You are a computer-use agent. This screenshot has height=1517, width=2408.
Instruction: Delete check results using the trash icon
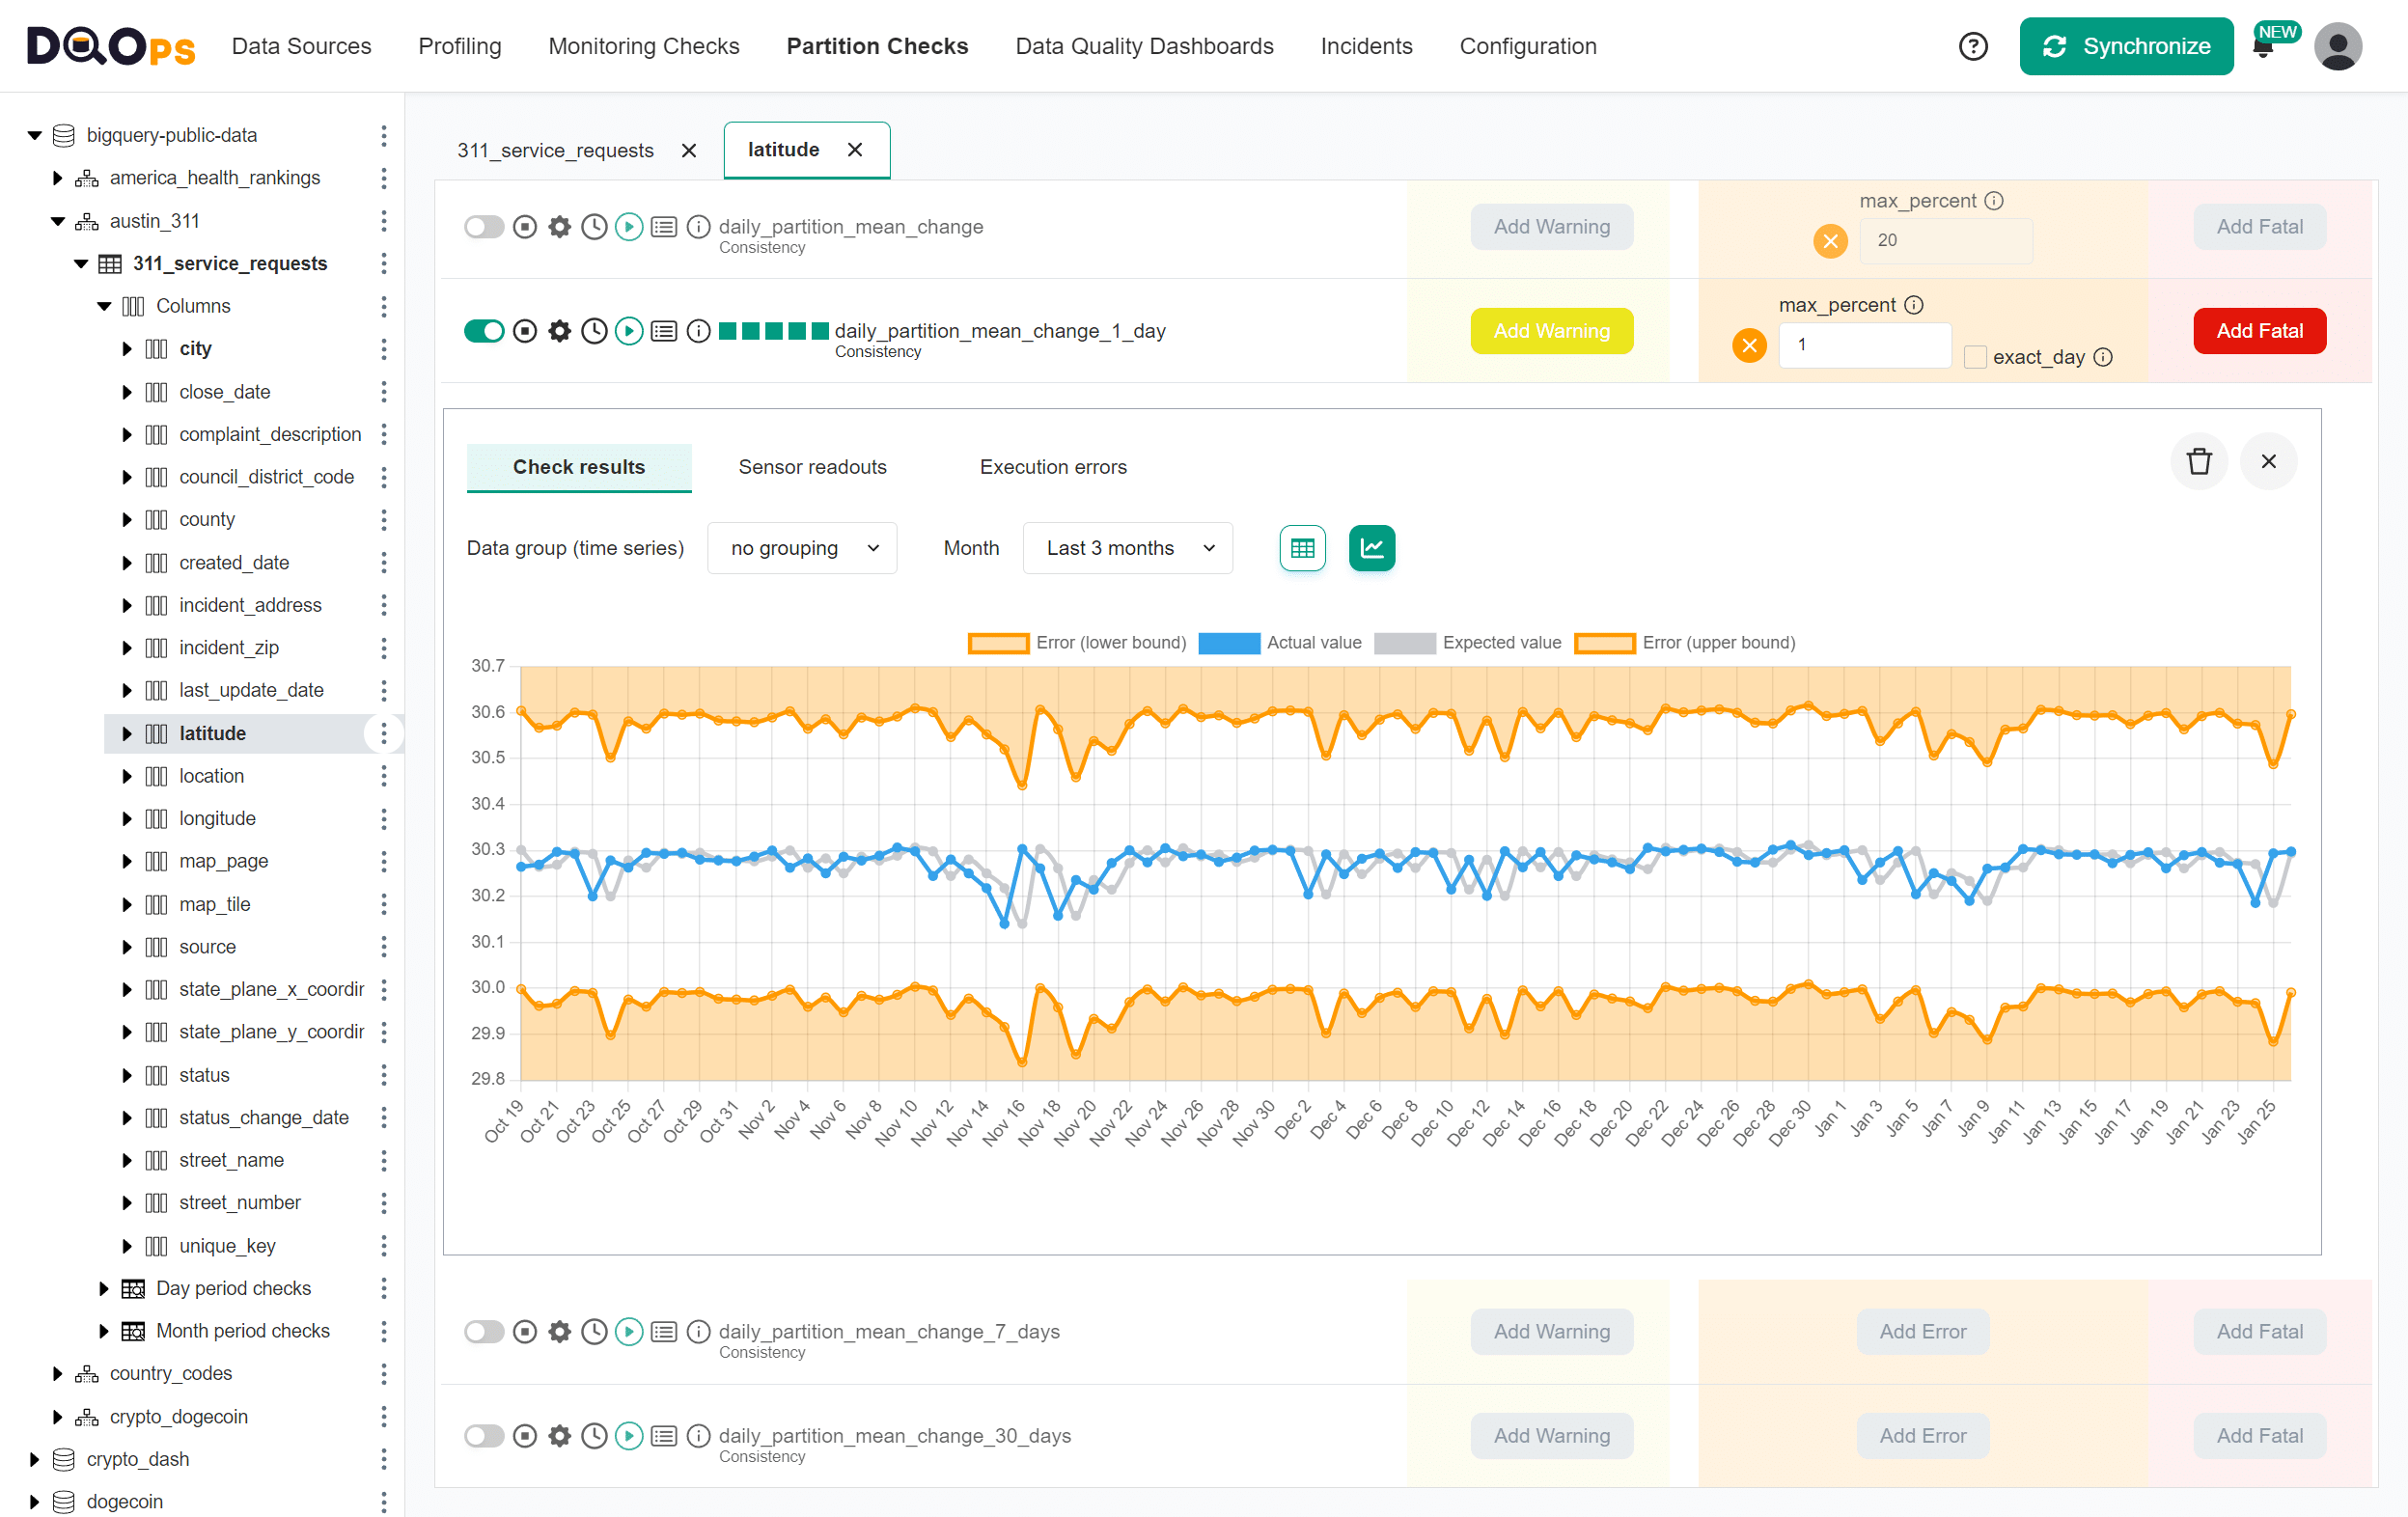2199,461
